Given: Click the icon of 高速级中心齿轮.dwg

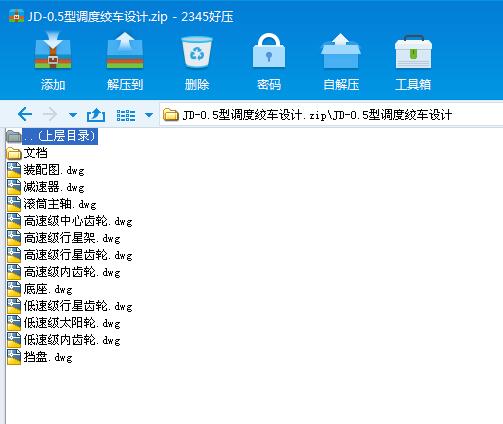Looking at the screenshot, I should point(14,221).
